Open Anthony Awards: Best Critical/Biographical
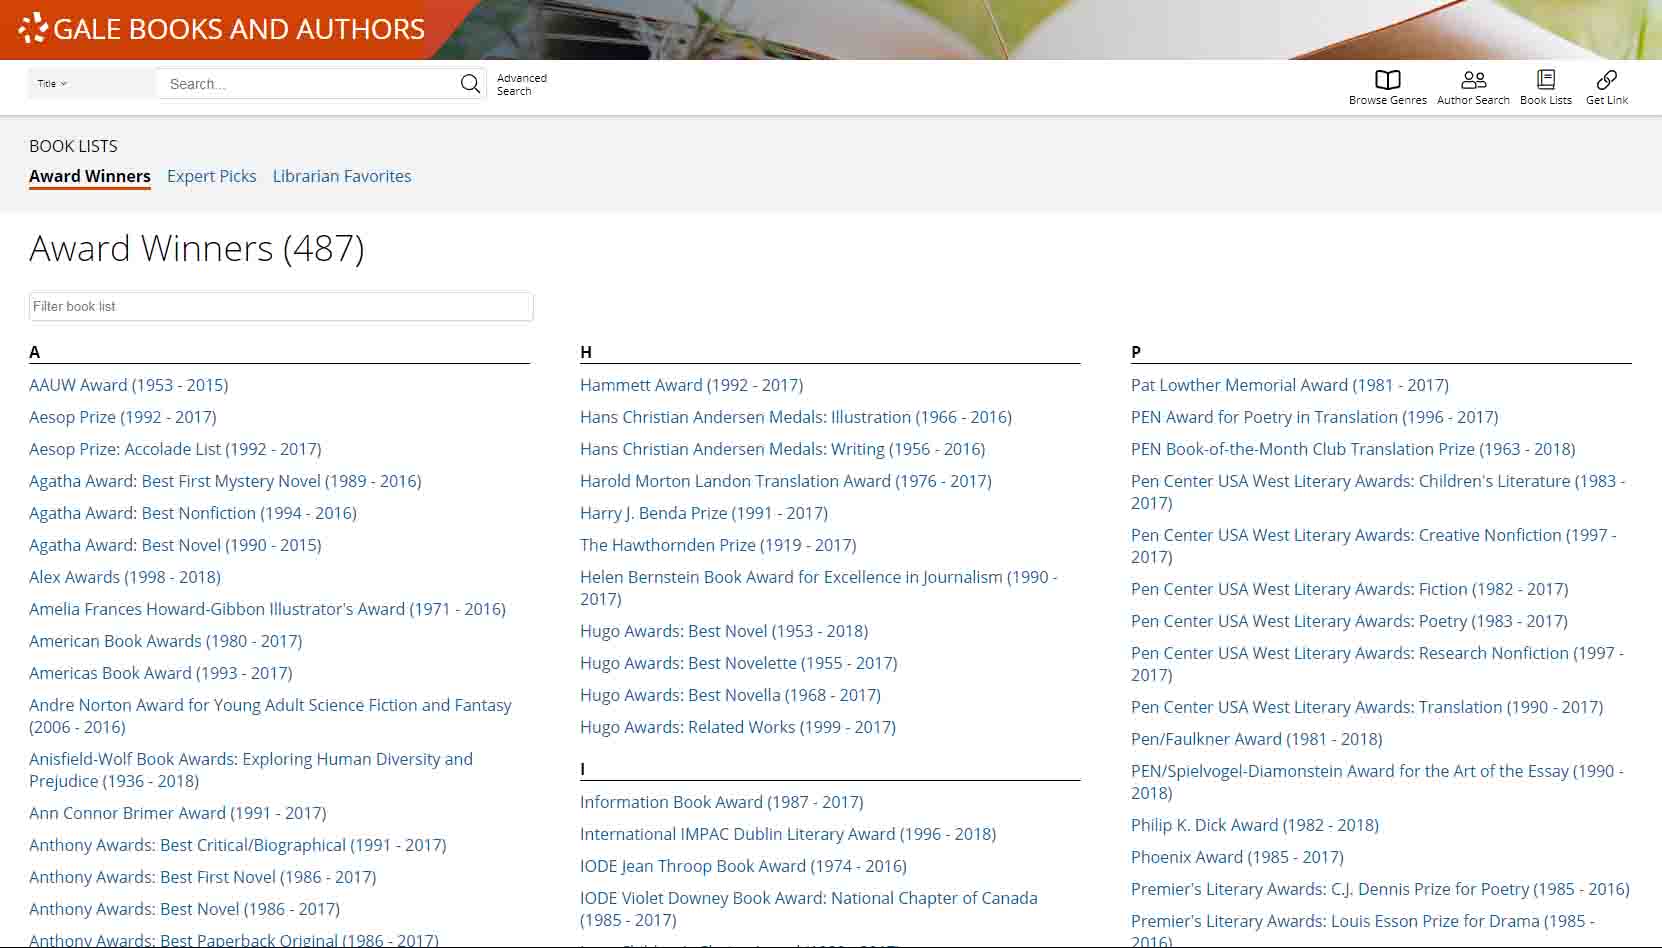 237,845
